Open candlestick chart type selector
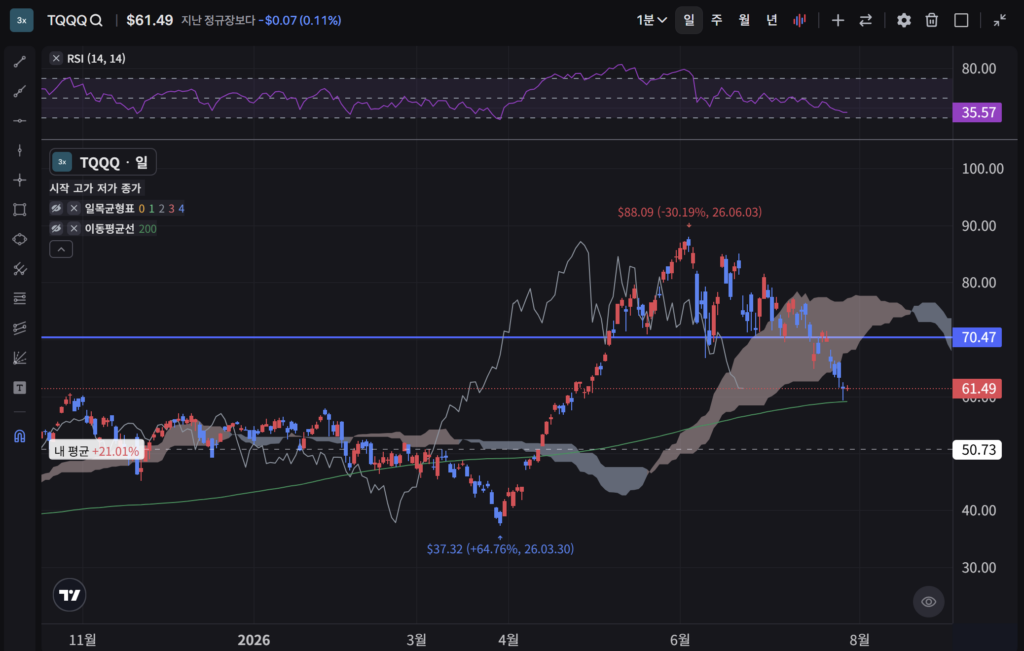Image resolution: width=1024 pixels, height=651 pixels. [x=799, y=20]
